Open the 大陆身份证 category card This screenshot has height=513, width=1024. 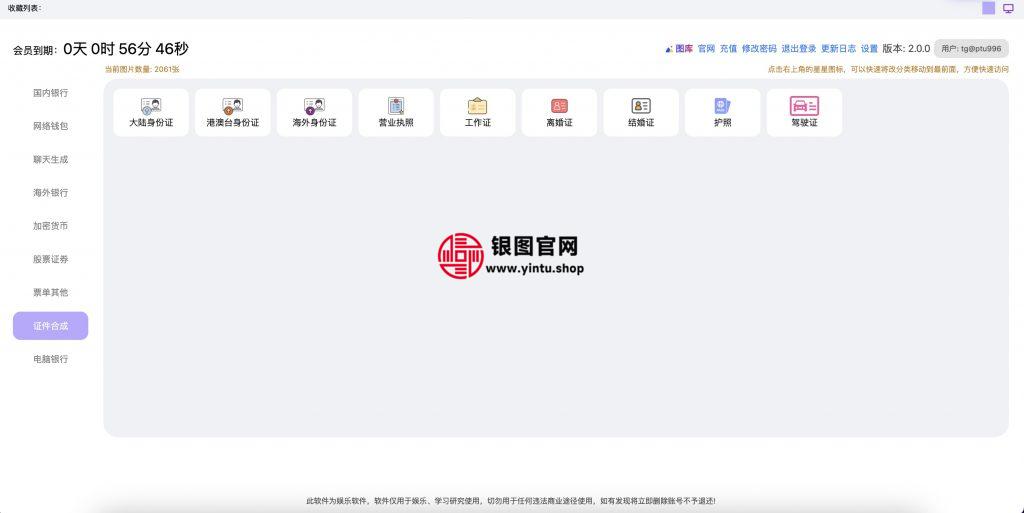pyautogui.click(x=151, y=113)
